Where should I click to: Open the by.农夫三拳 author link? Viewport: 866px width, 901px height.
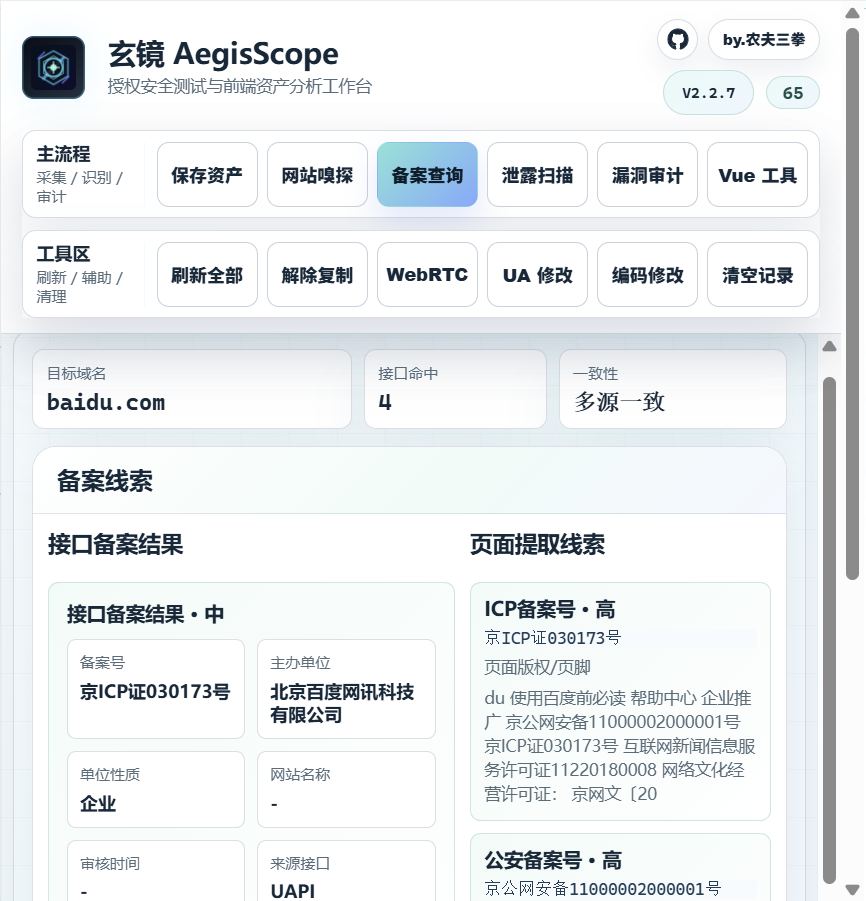click(764, 40)
